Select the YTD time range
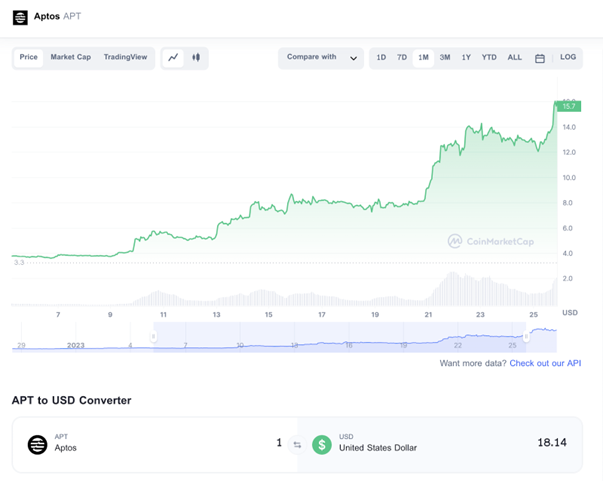 [x=489, y=58]
